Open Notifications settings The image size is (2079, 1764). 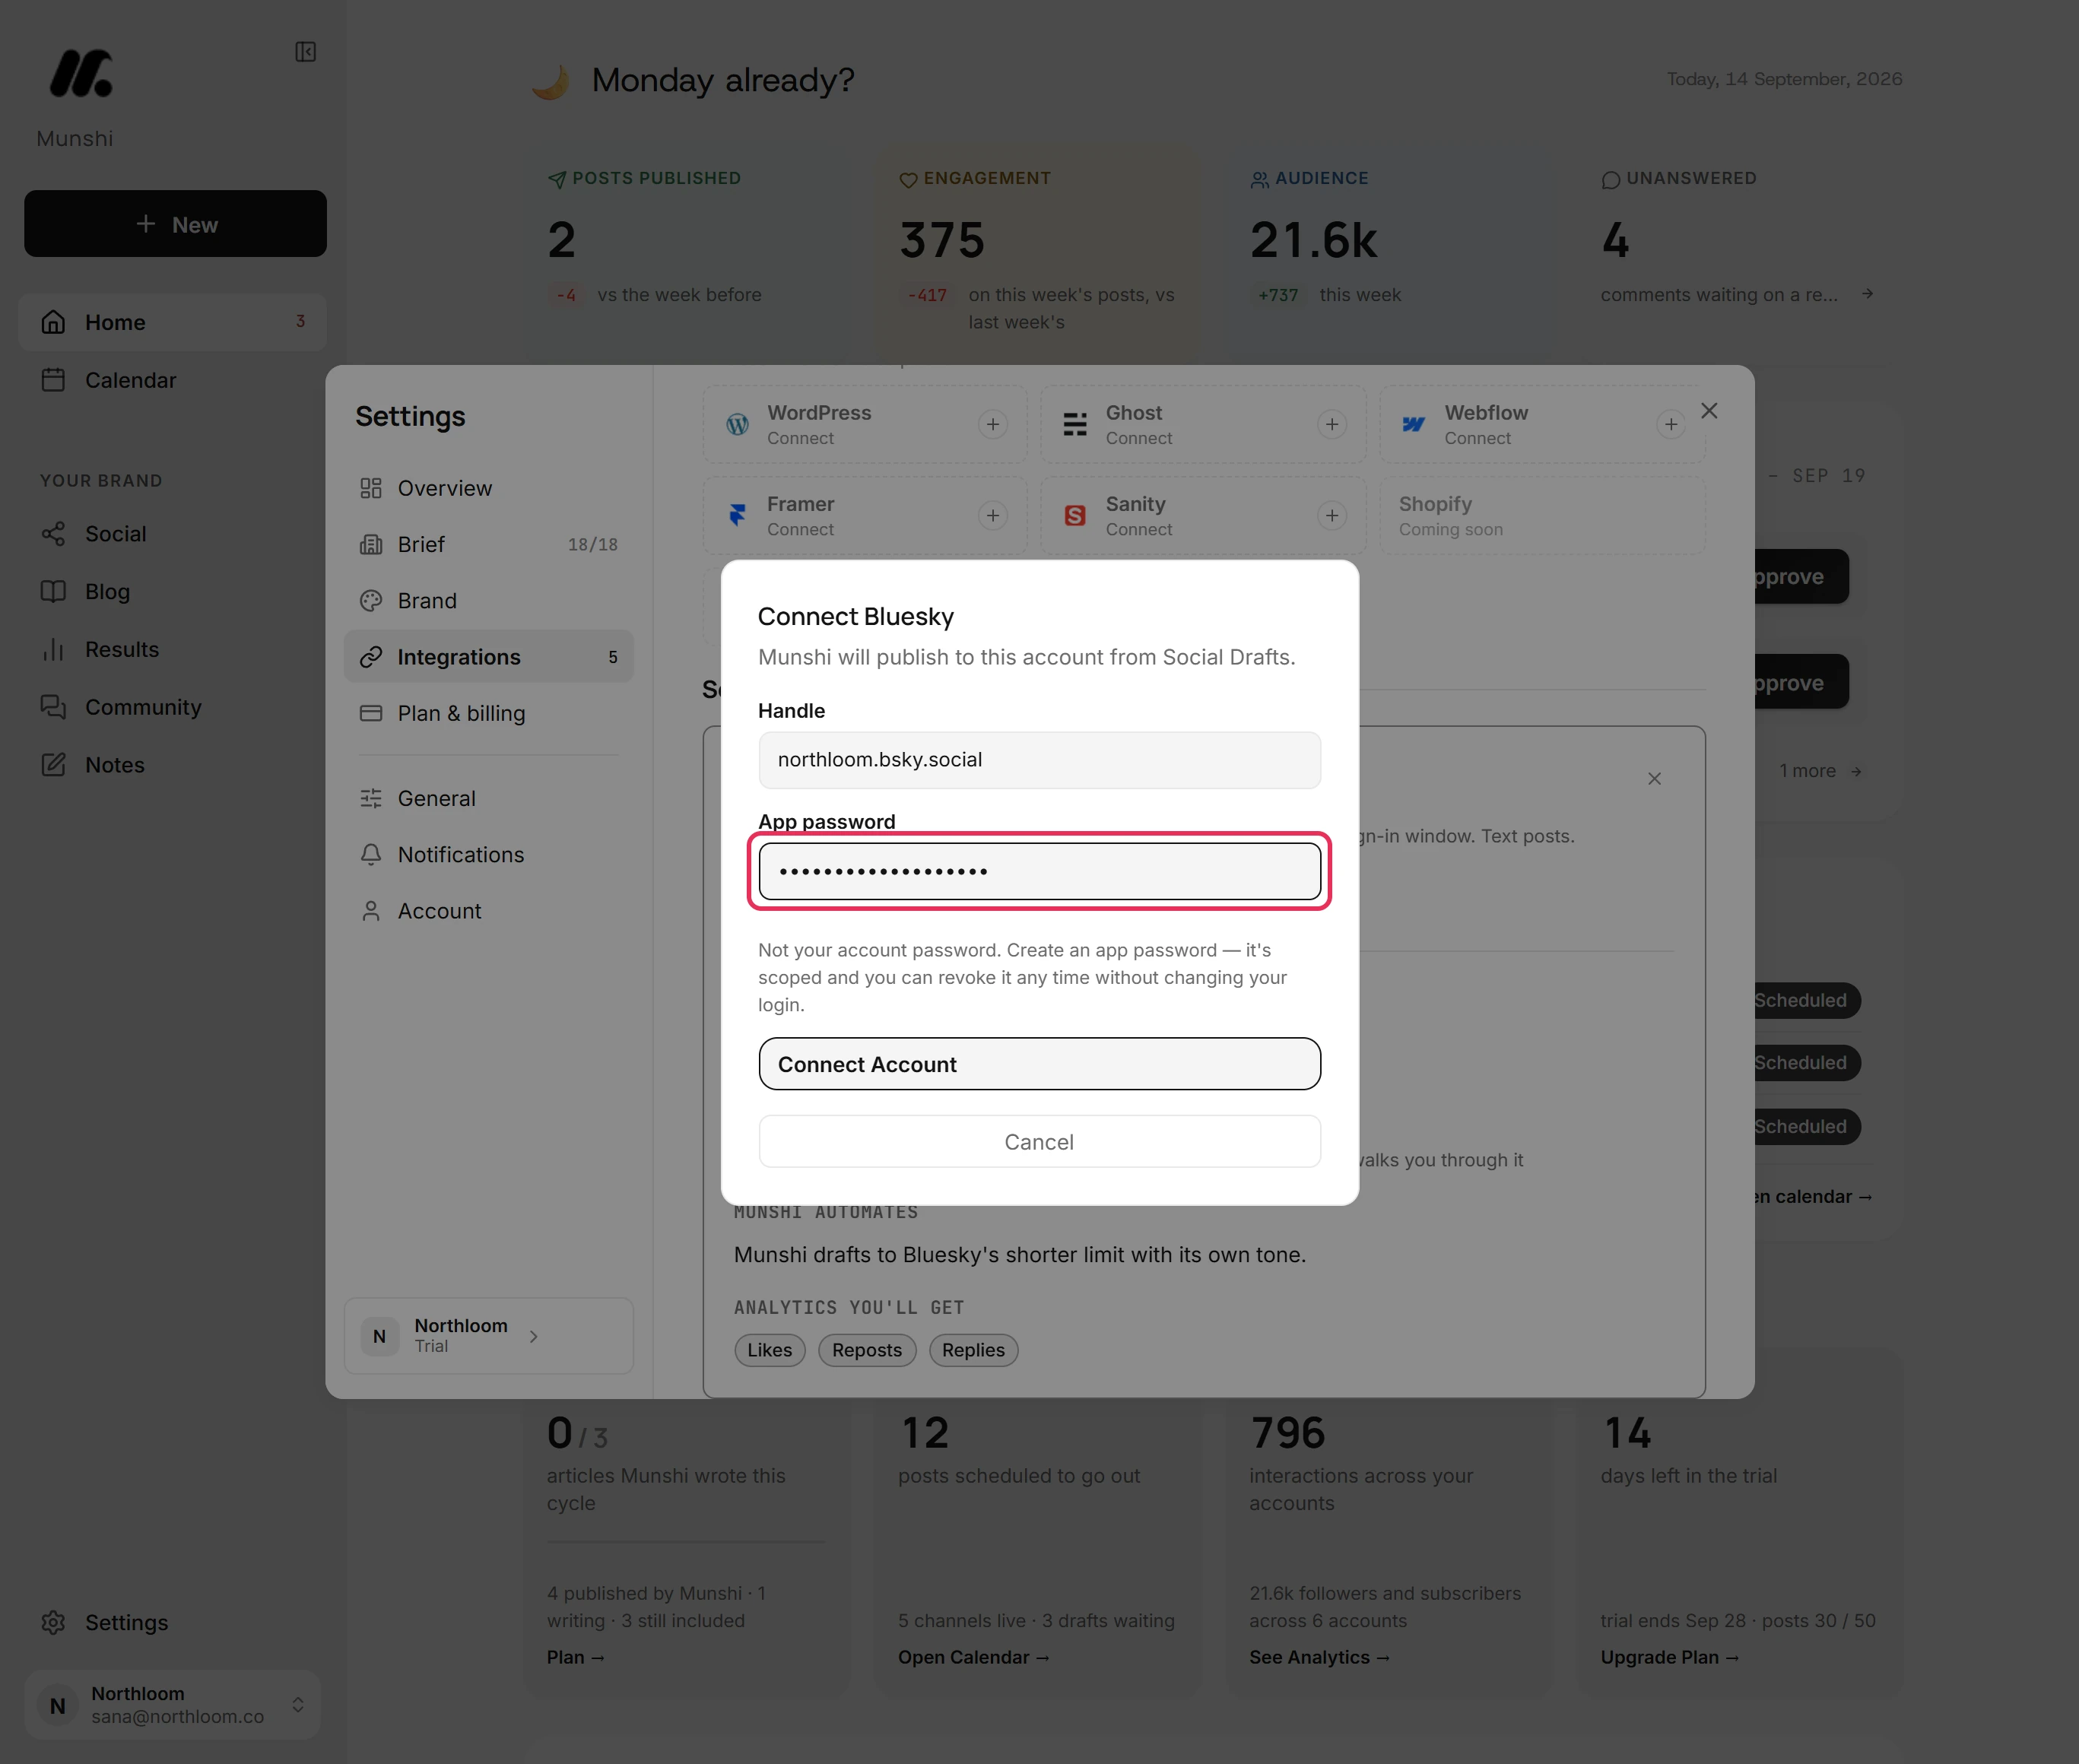coord(489,854)
